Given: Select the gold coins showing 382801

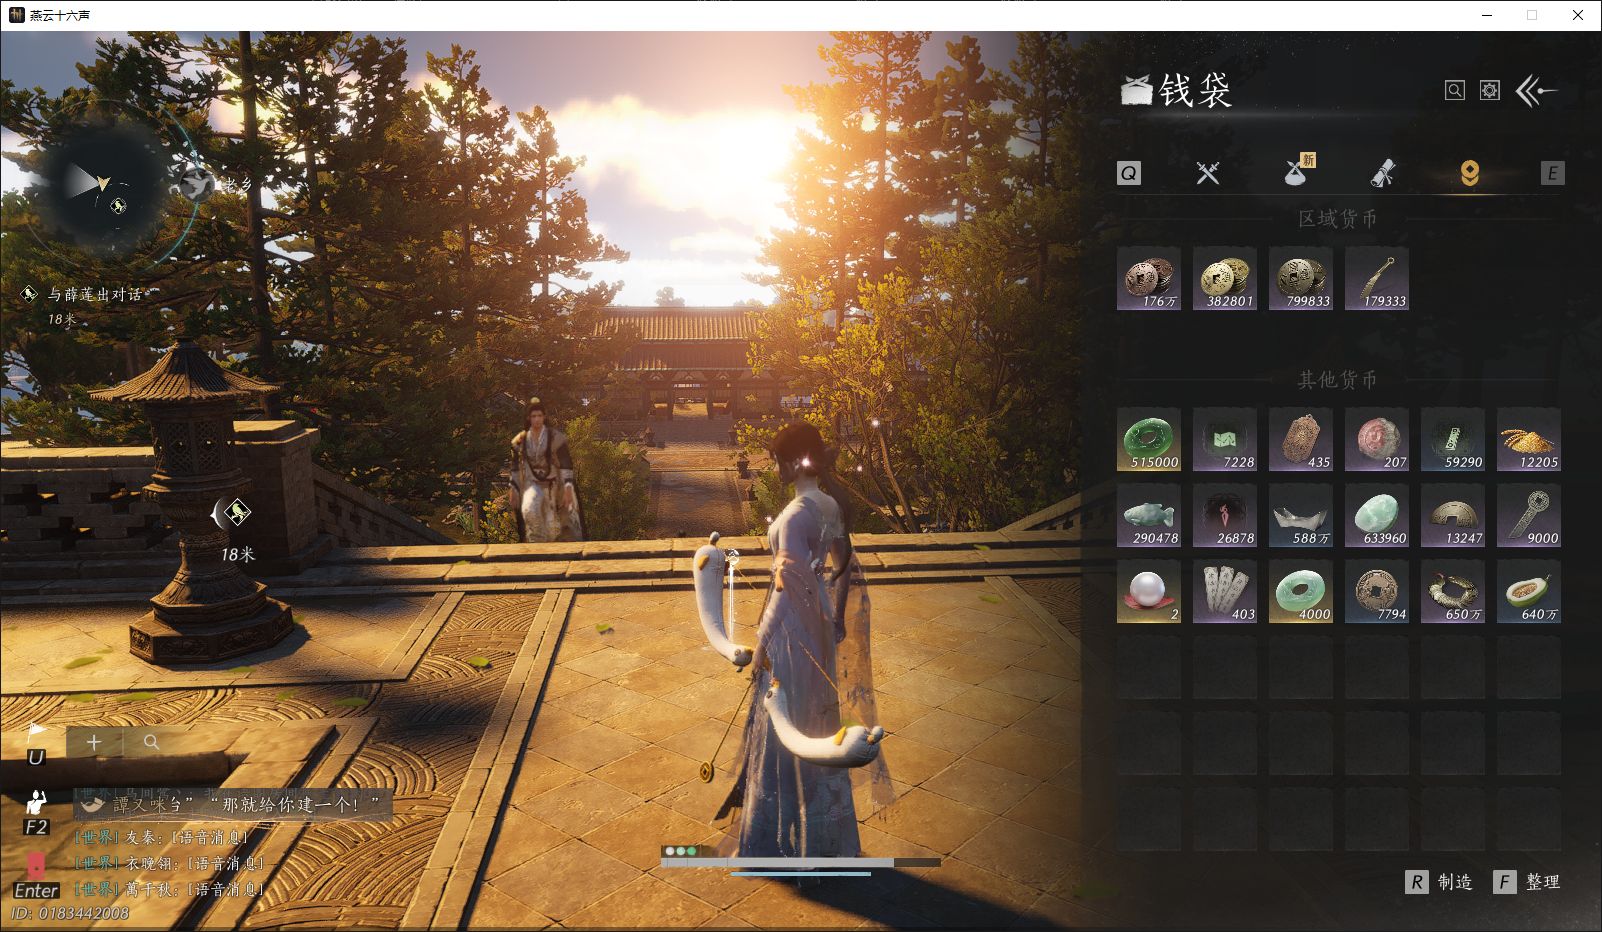Looking at the screenshot, I should coord(1225,278).
